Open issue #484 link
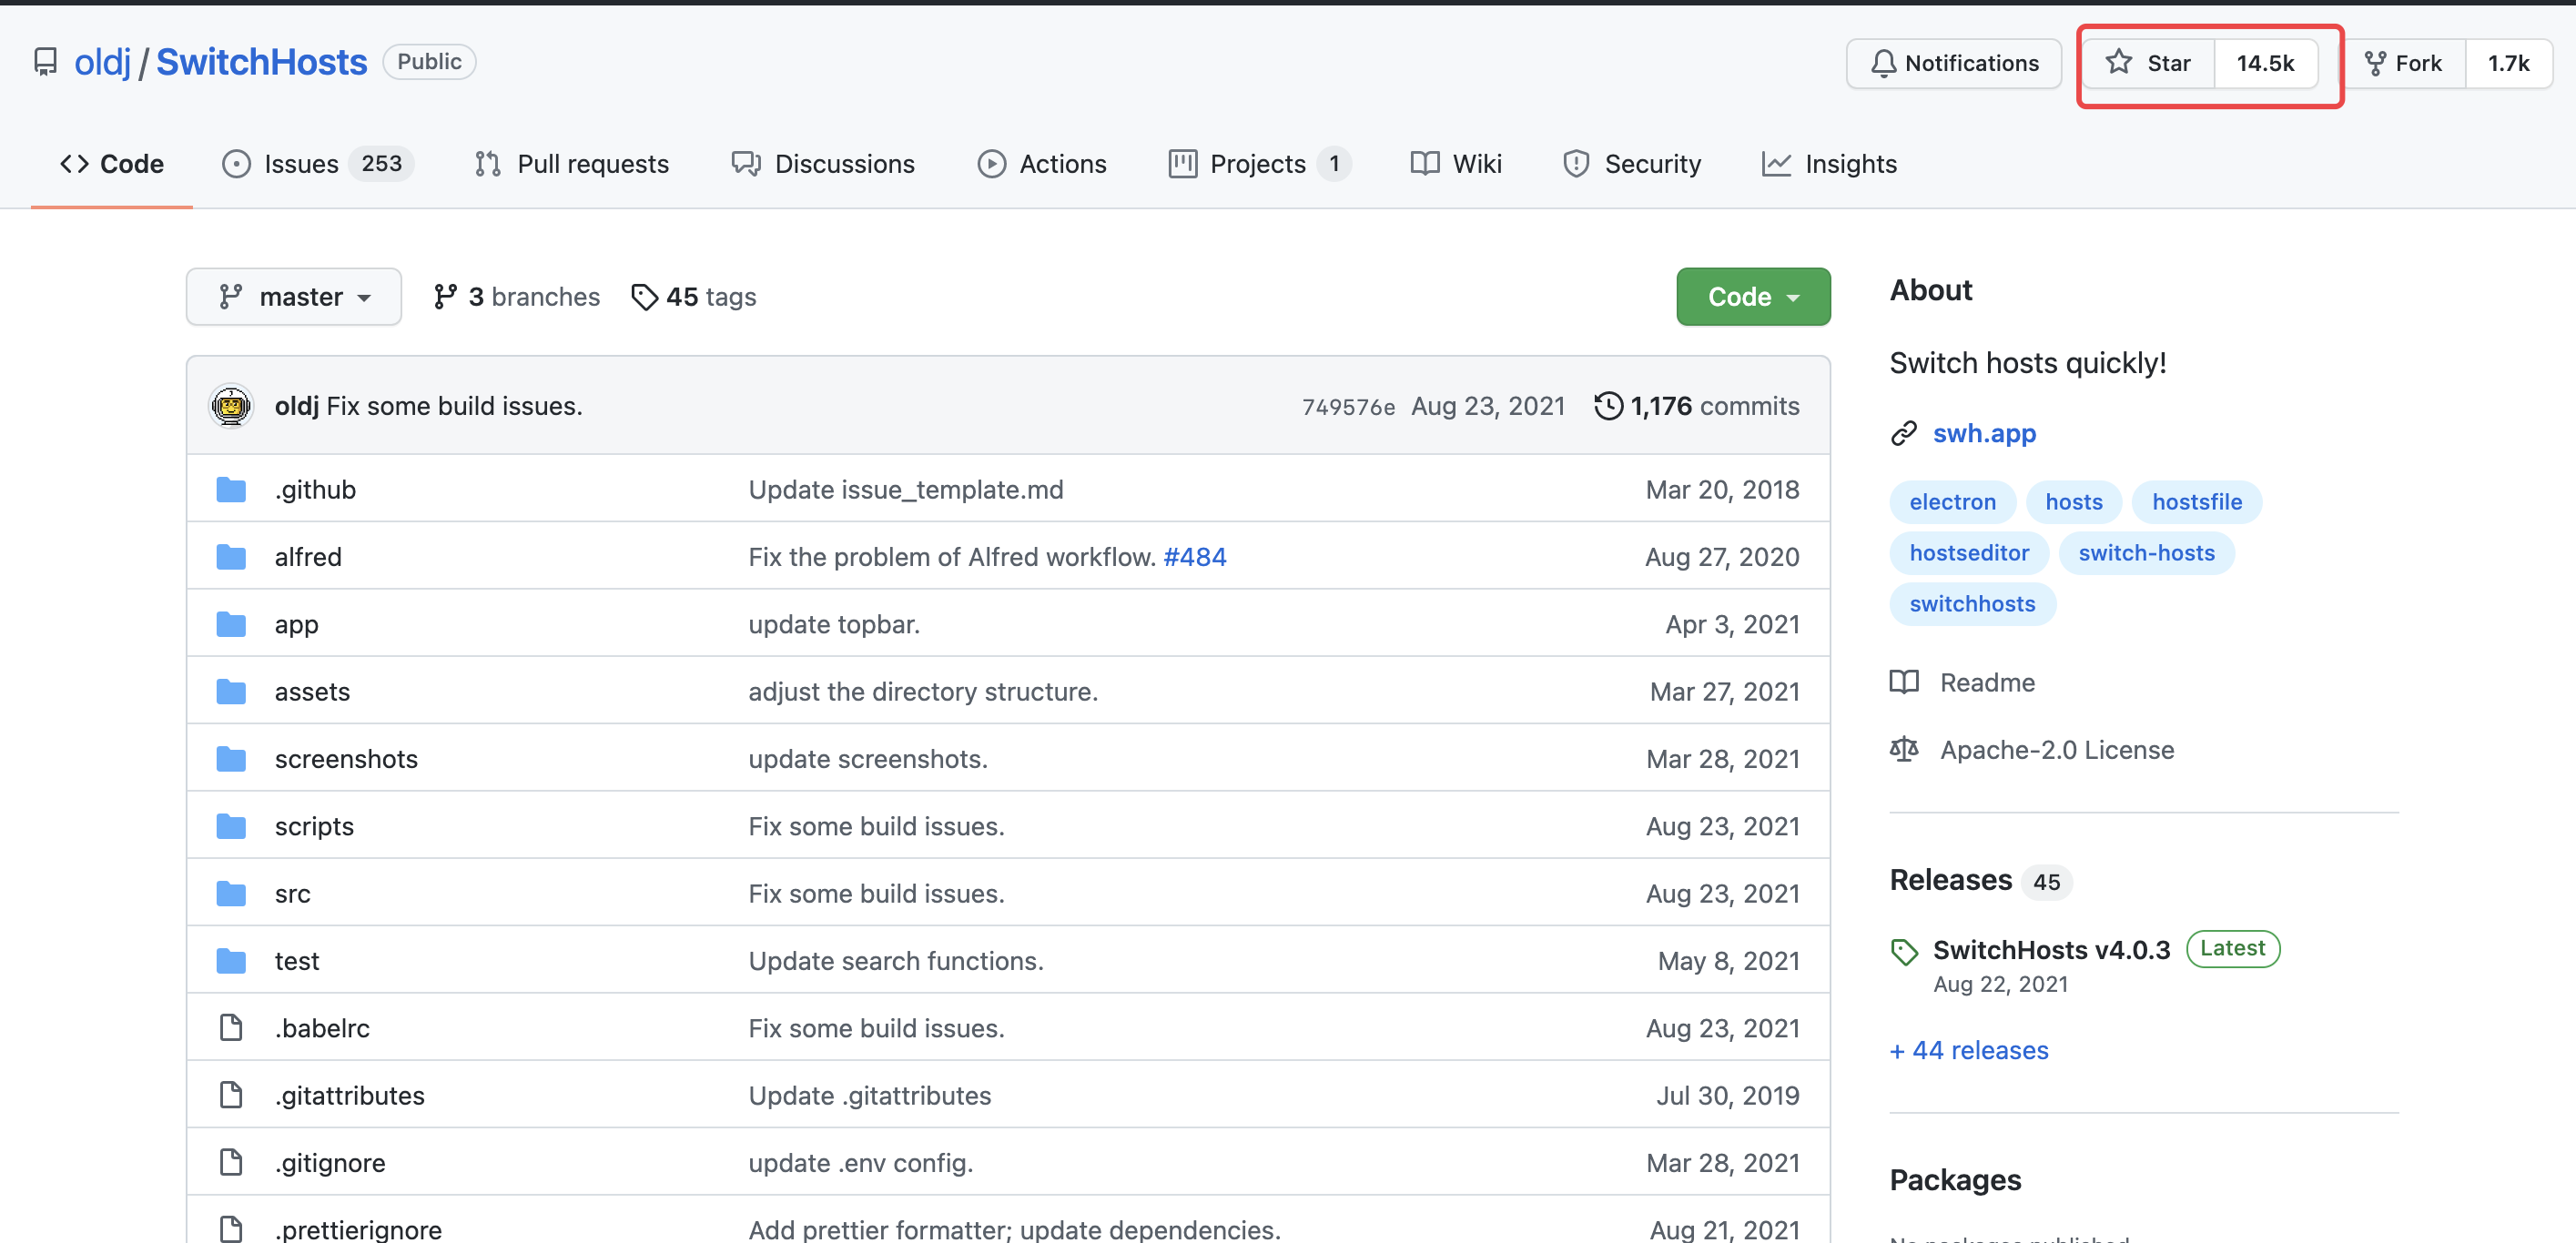 point(1194,557)
